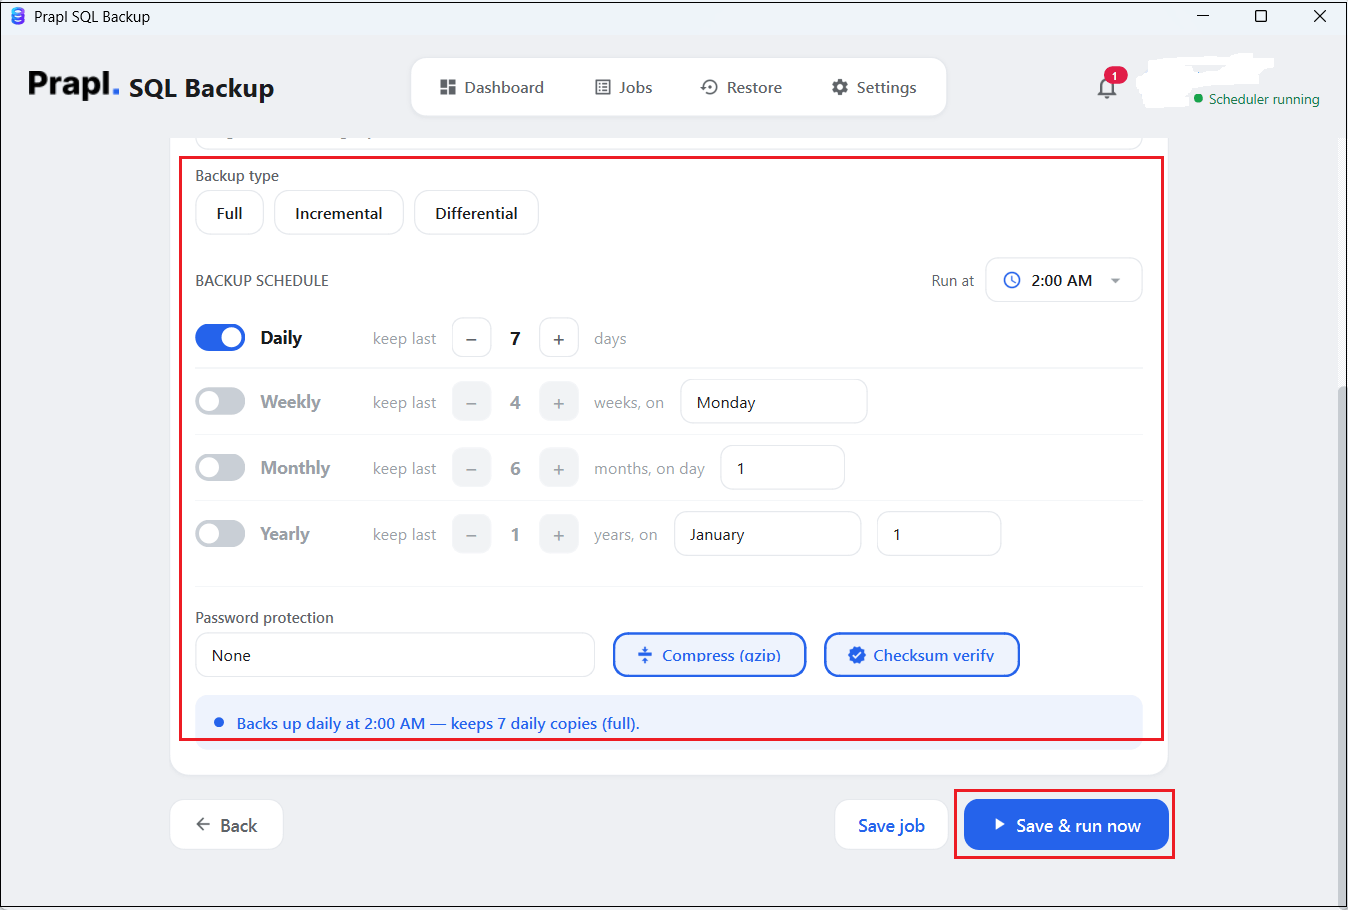Choose the Incremental backup type
This screenshot has height=910, width=1348.
[x=339, y=213]
